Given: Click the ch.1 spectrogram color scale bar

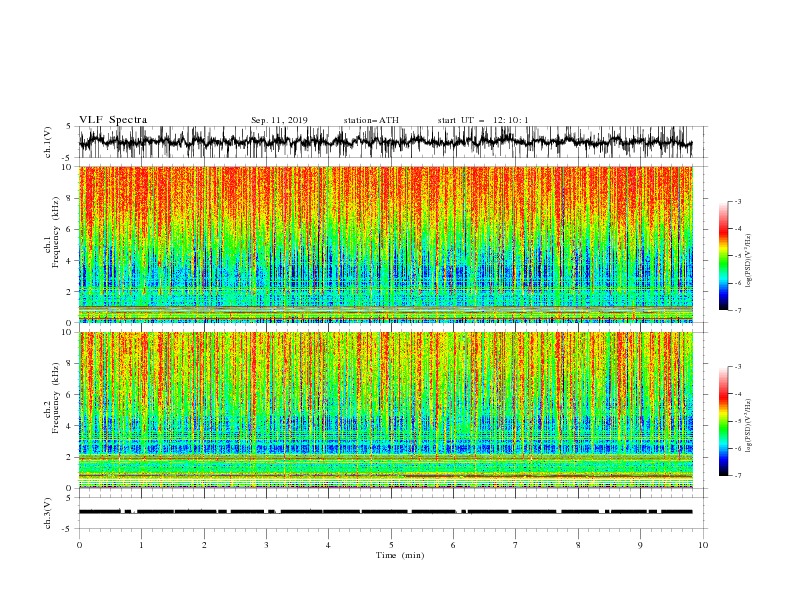Looking at the screenshot, I should pos(723,256).
